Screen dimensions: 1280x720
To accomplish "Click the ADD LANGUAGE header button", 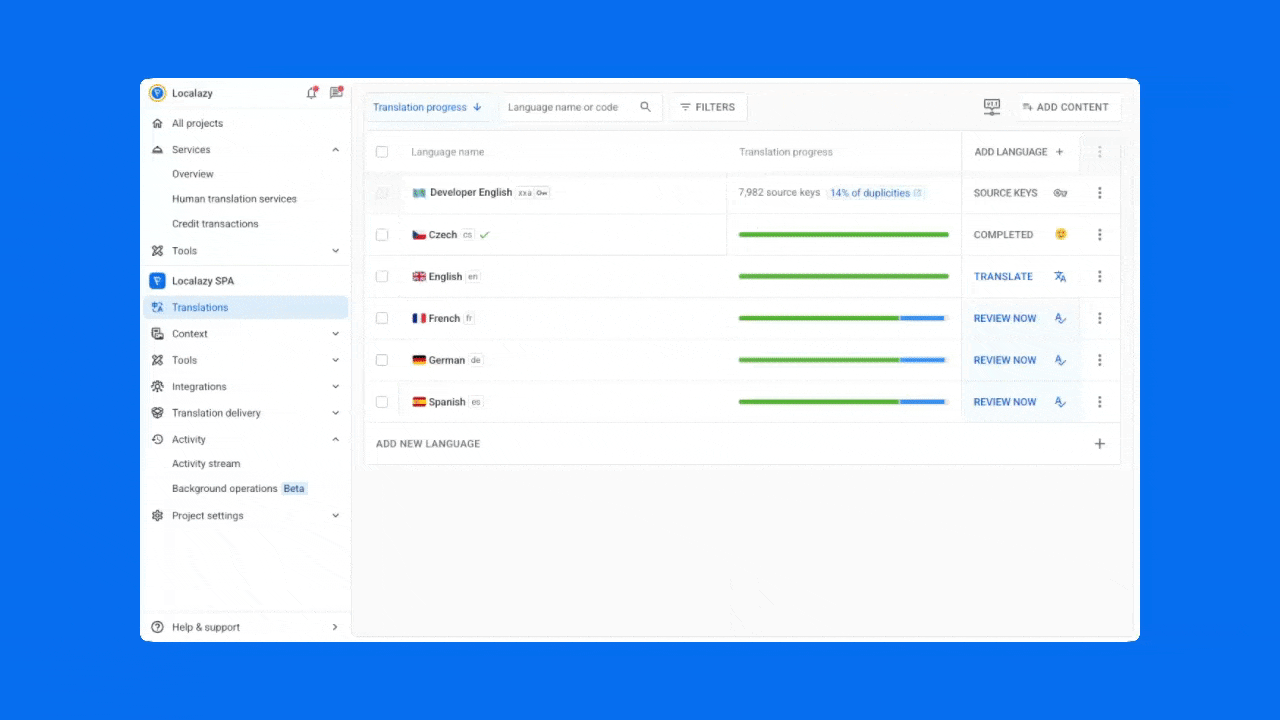I will [x=1020, y=152].
